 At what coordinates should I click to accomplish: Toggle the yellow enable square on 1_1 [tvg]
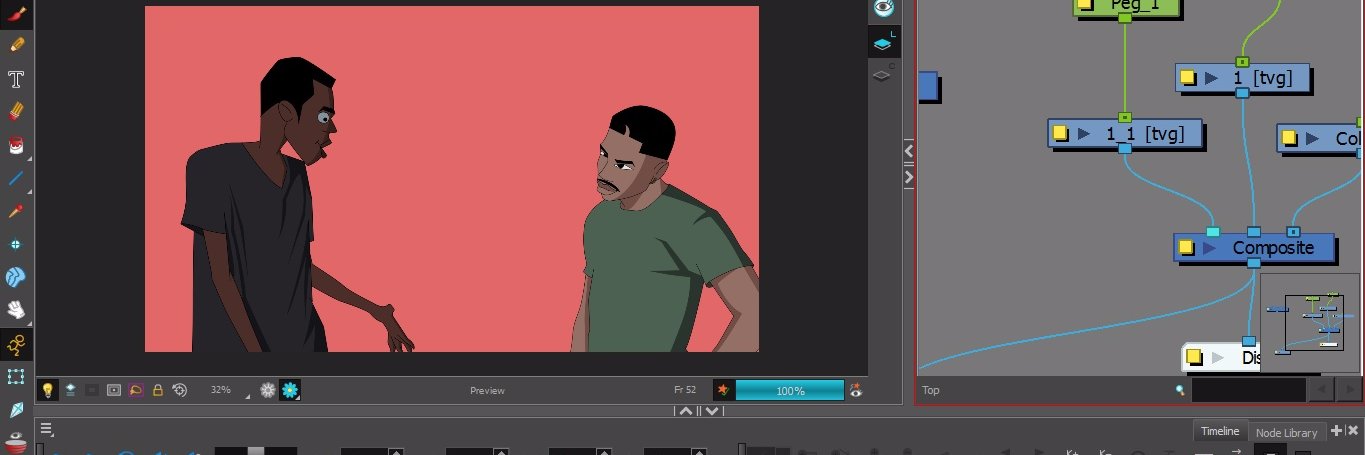pos(1061,133)
